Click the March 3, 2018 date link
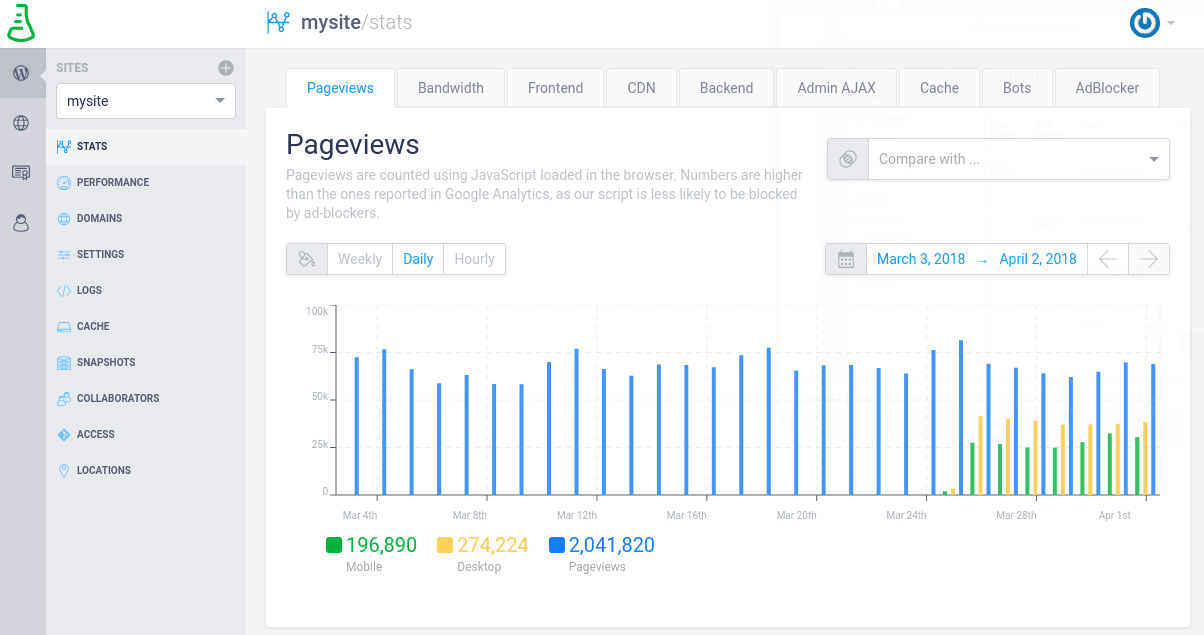Image resolution: width=1204 pixels, height=635 pixels. coord(920,258)
